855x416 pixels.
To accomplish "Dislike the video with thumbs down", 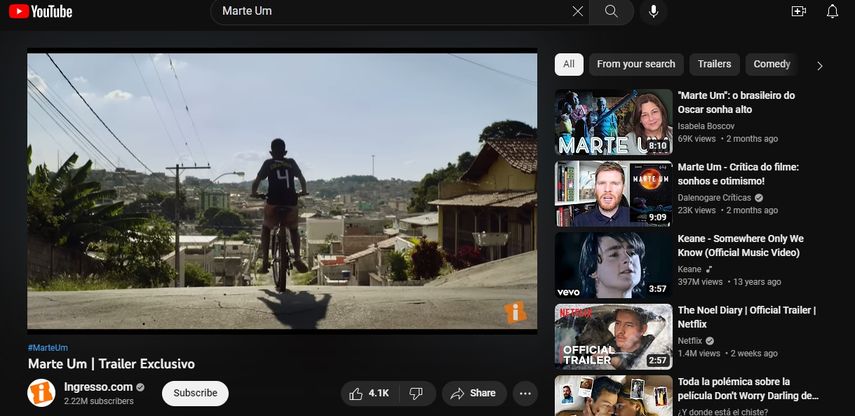I will 416,393.
